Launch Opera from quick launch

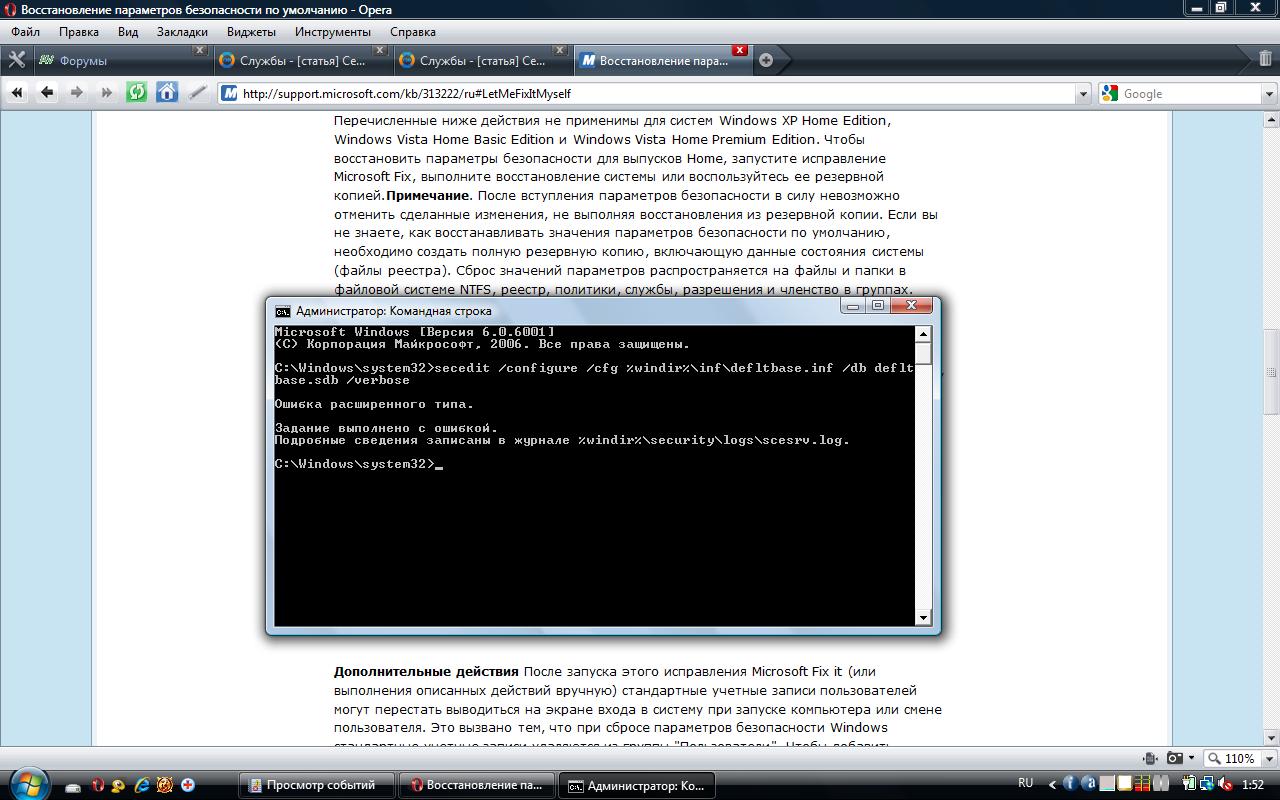coord(98,785)
